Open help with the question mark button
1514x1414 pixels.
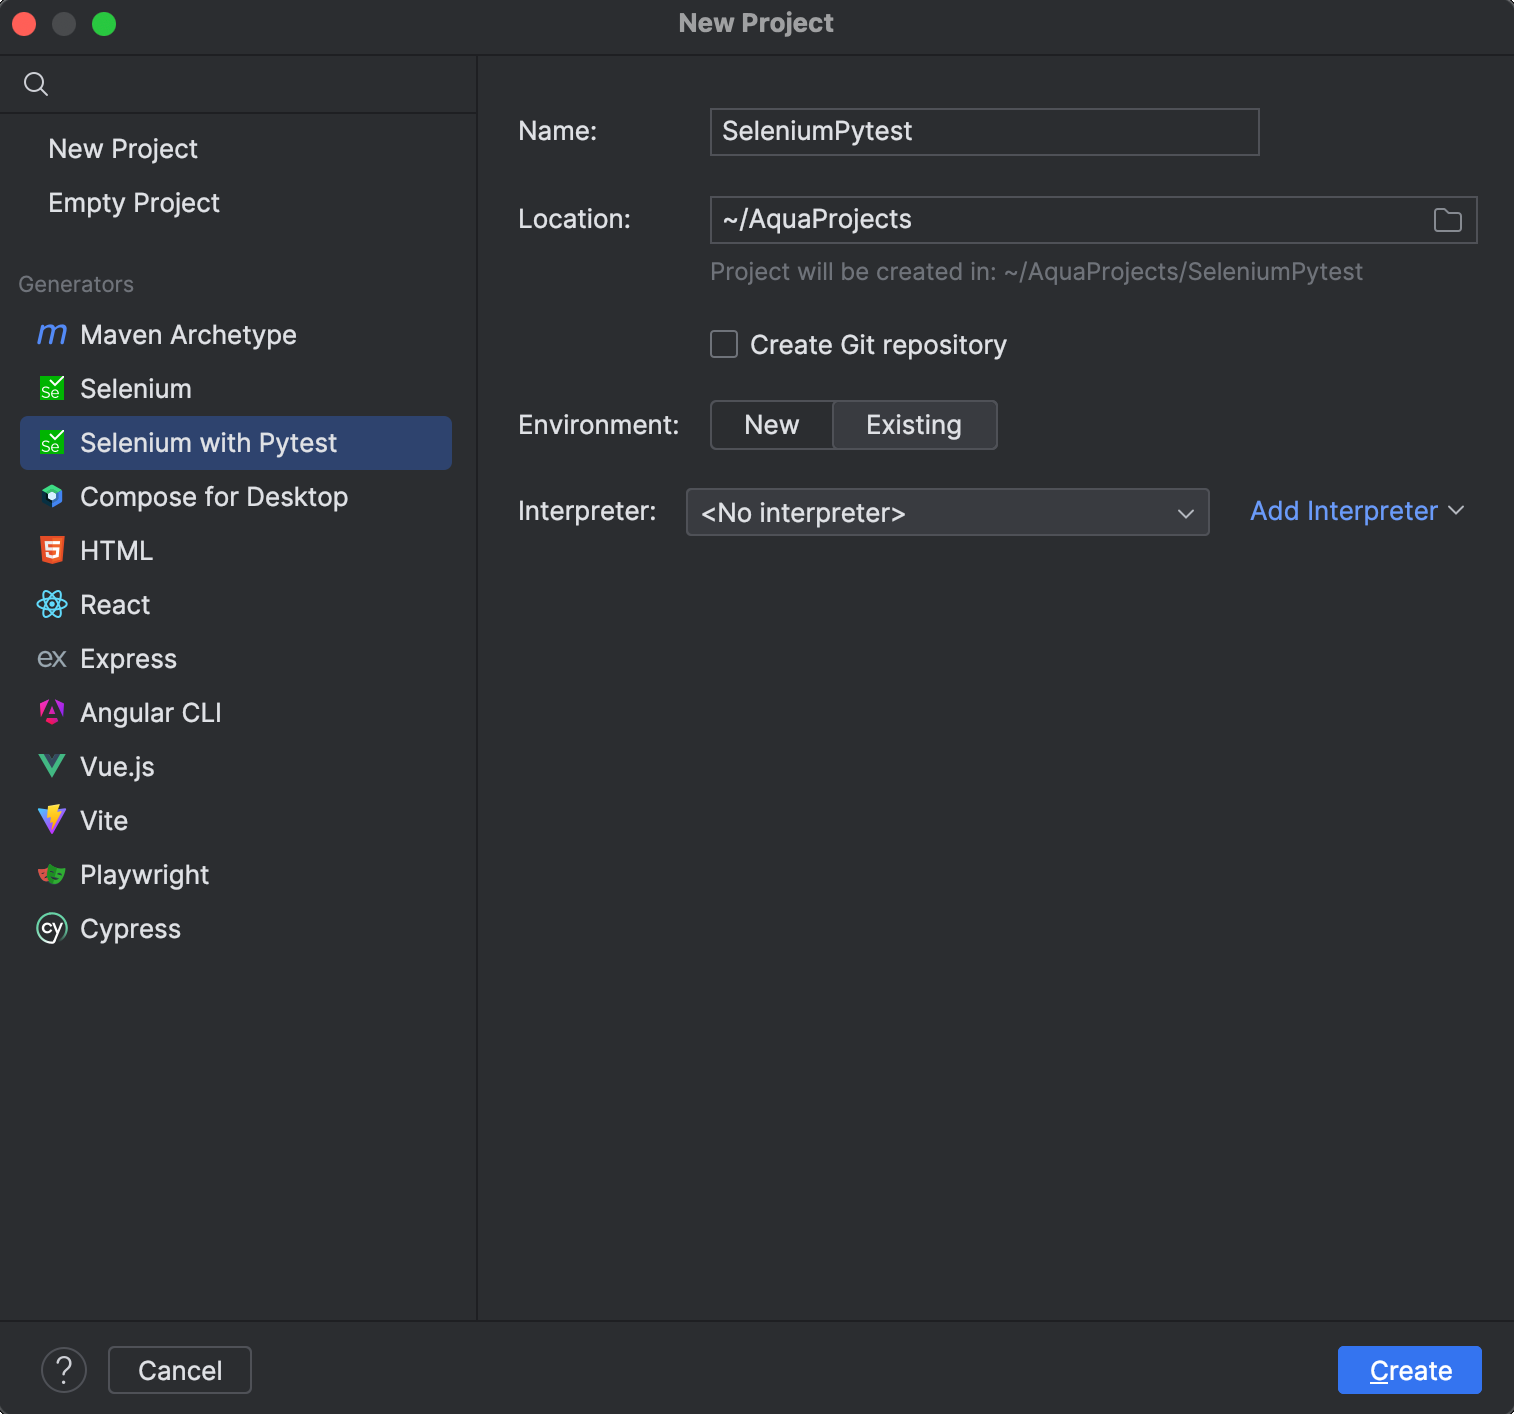[x=64, y=1370]
